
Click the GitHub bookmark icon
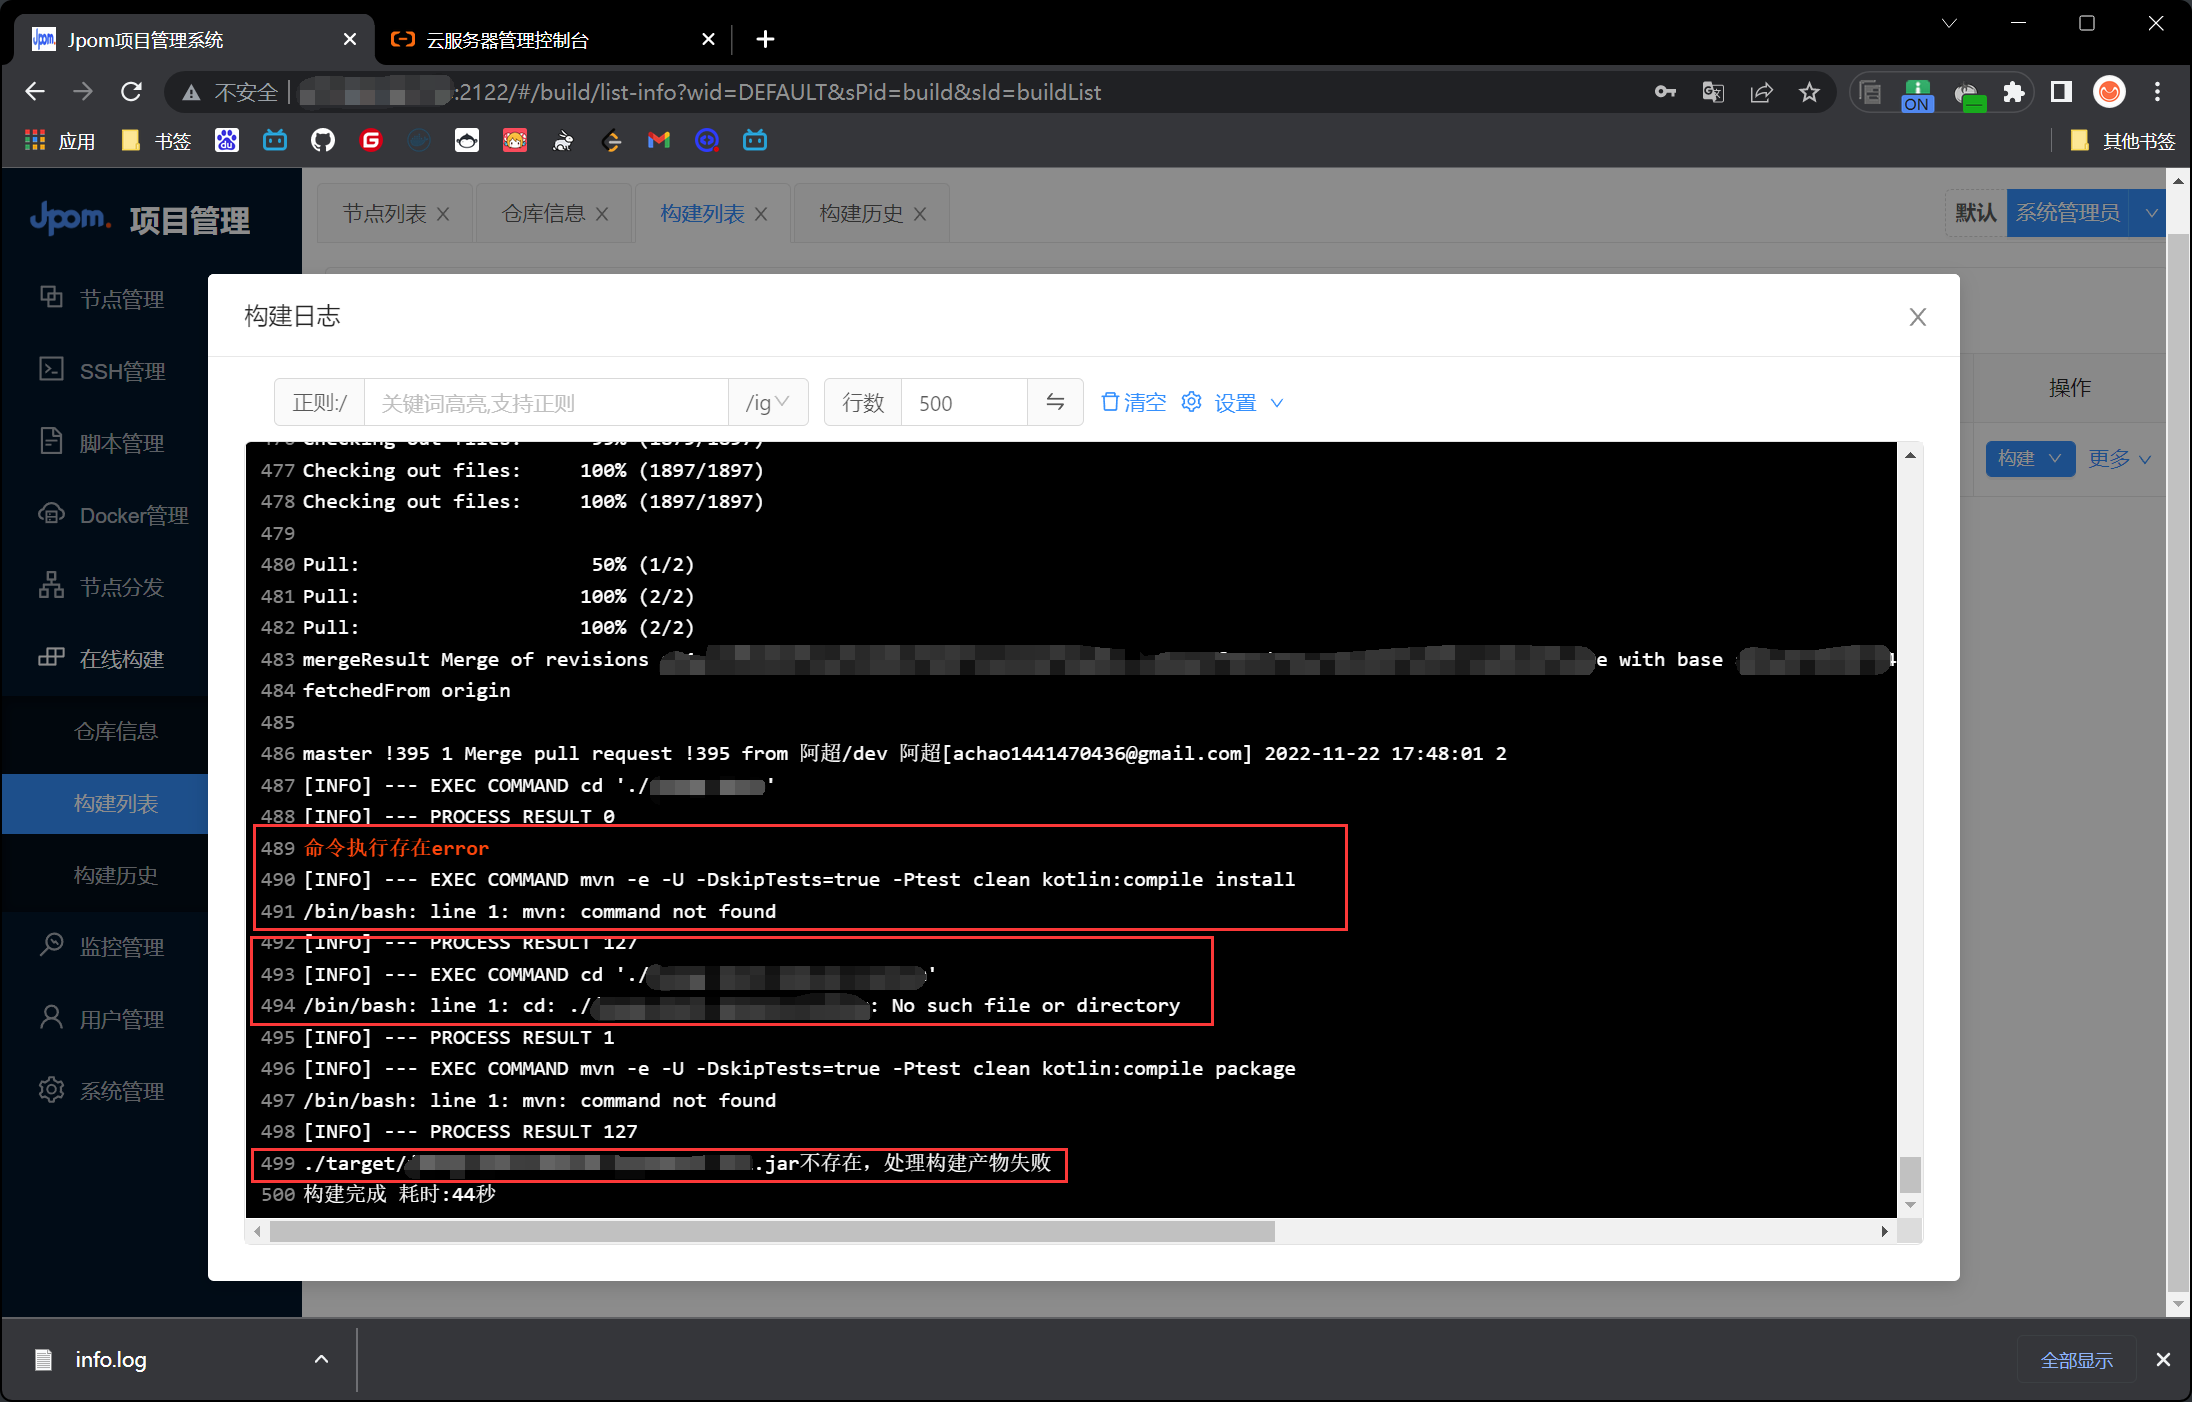click(322, 141)
